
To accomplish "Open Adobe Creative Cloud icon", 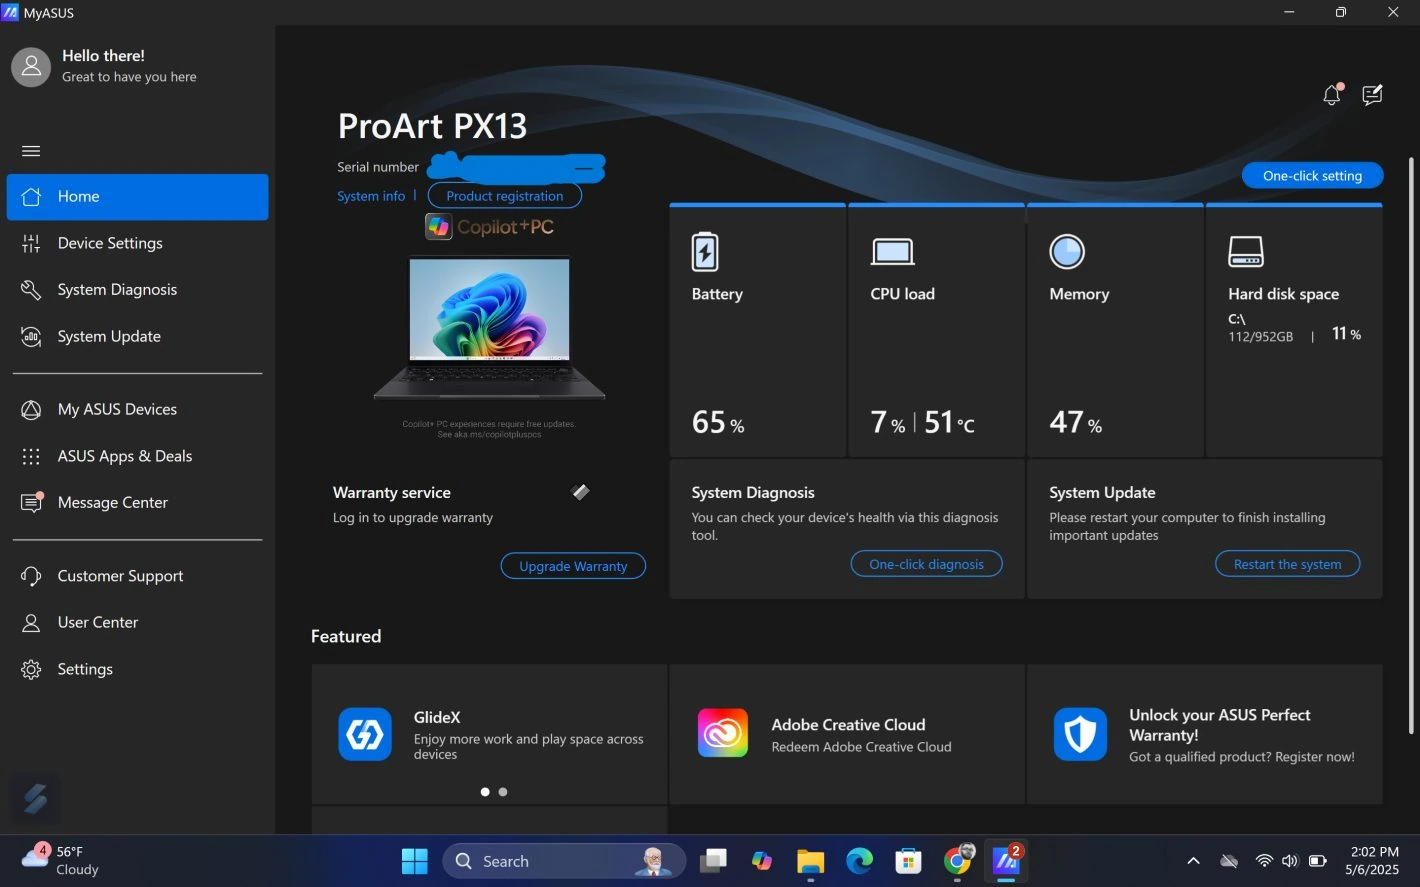I will click(723, 734).
